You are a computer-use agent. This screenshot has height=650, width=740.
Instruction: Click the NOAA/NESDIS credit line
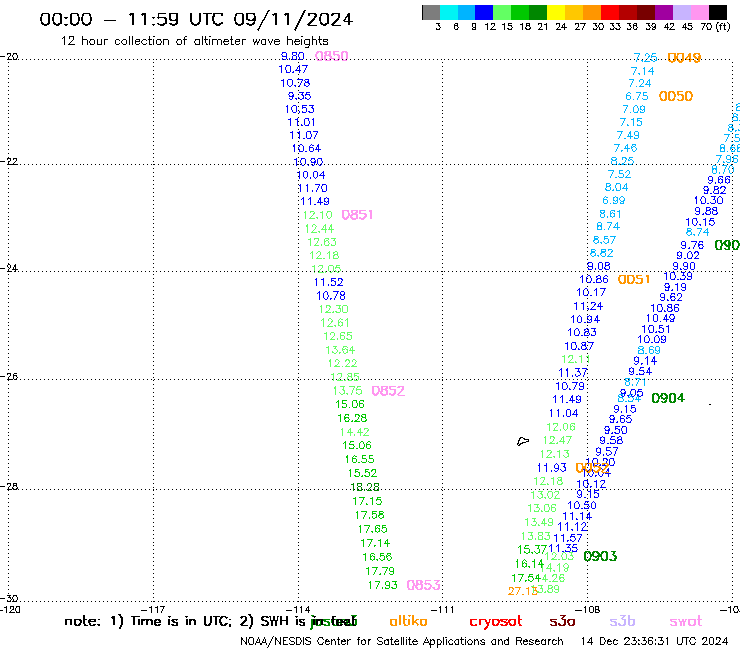[x=402, y=642]
